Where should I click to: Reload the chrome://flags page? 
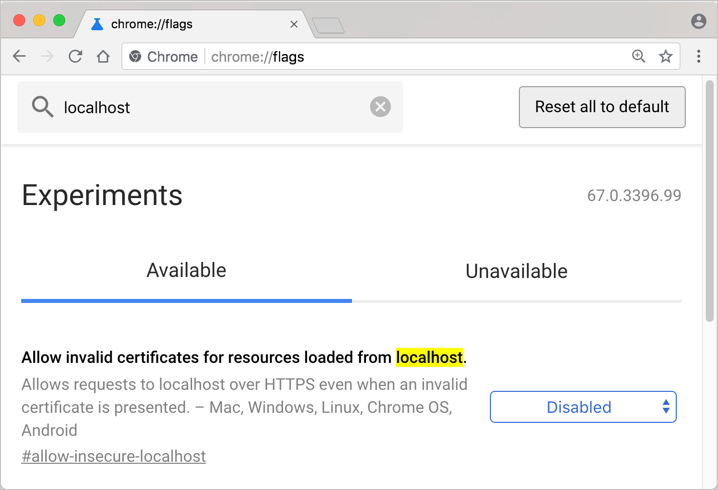click(75, 57)
